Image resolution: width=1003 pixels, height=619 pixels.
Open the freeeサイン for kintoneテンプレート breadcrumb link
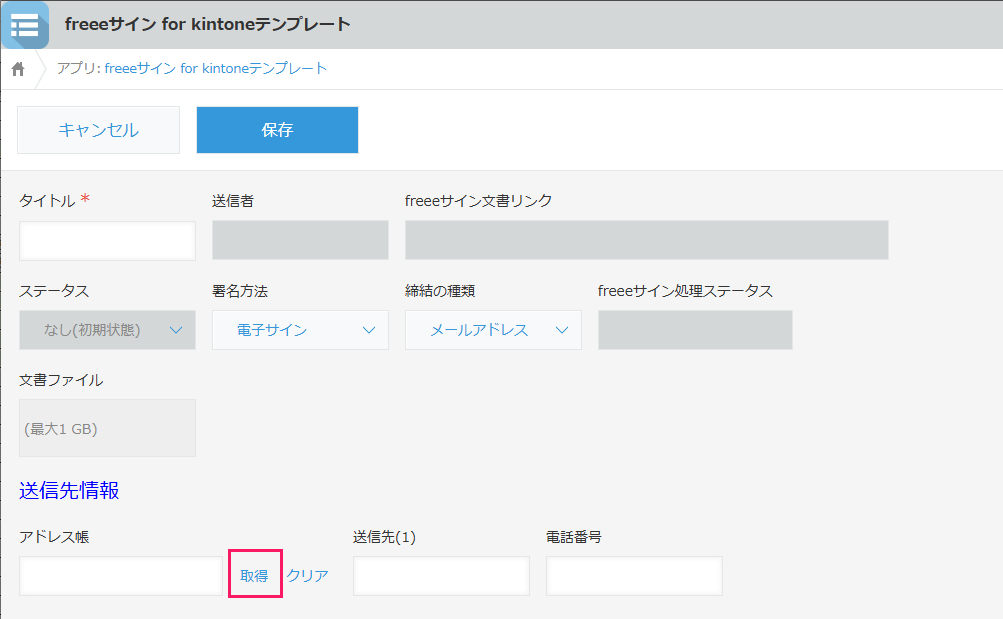pos(216,68)
